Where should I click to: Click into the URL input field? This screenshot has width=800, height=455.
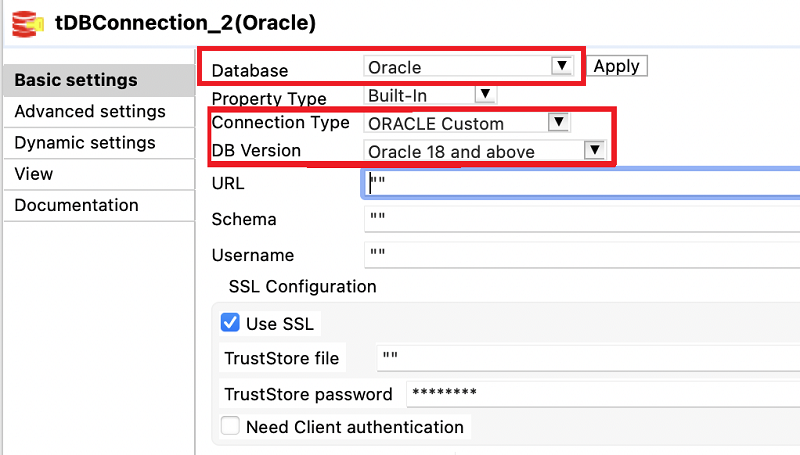click(580, 184)
